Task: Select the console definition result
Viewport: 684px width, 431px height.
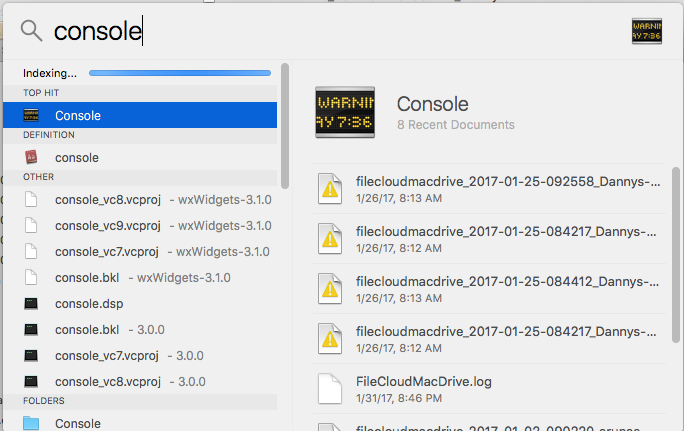Action: coord(77,157)
